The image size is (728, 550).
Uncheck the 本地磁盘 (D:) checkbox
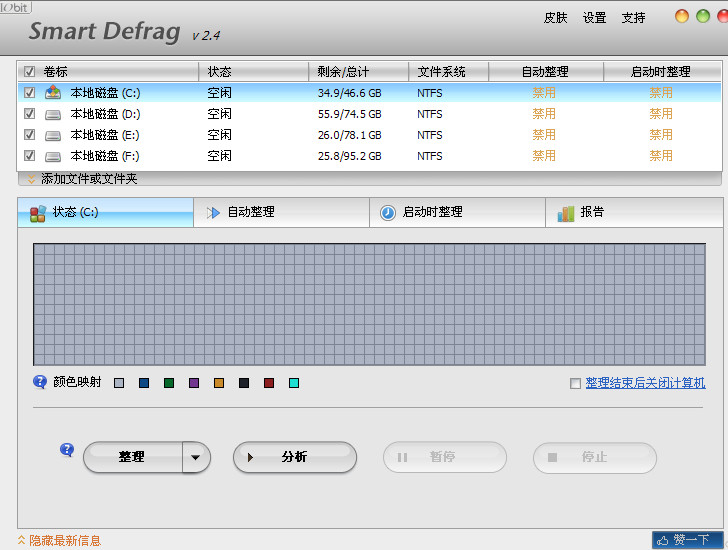click(x=29, y=113)
